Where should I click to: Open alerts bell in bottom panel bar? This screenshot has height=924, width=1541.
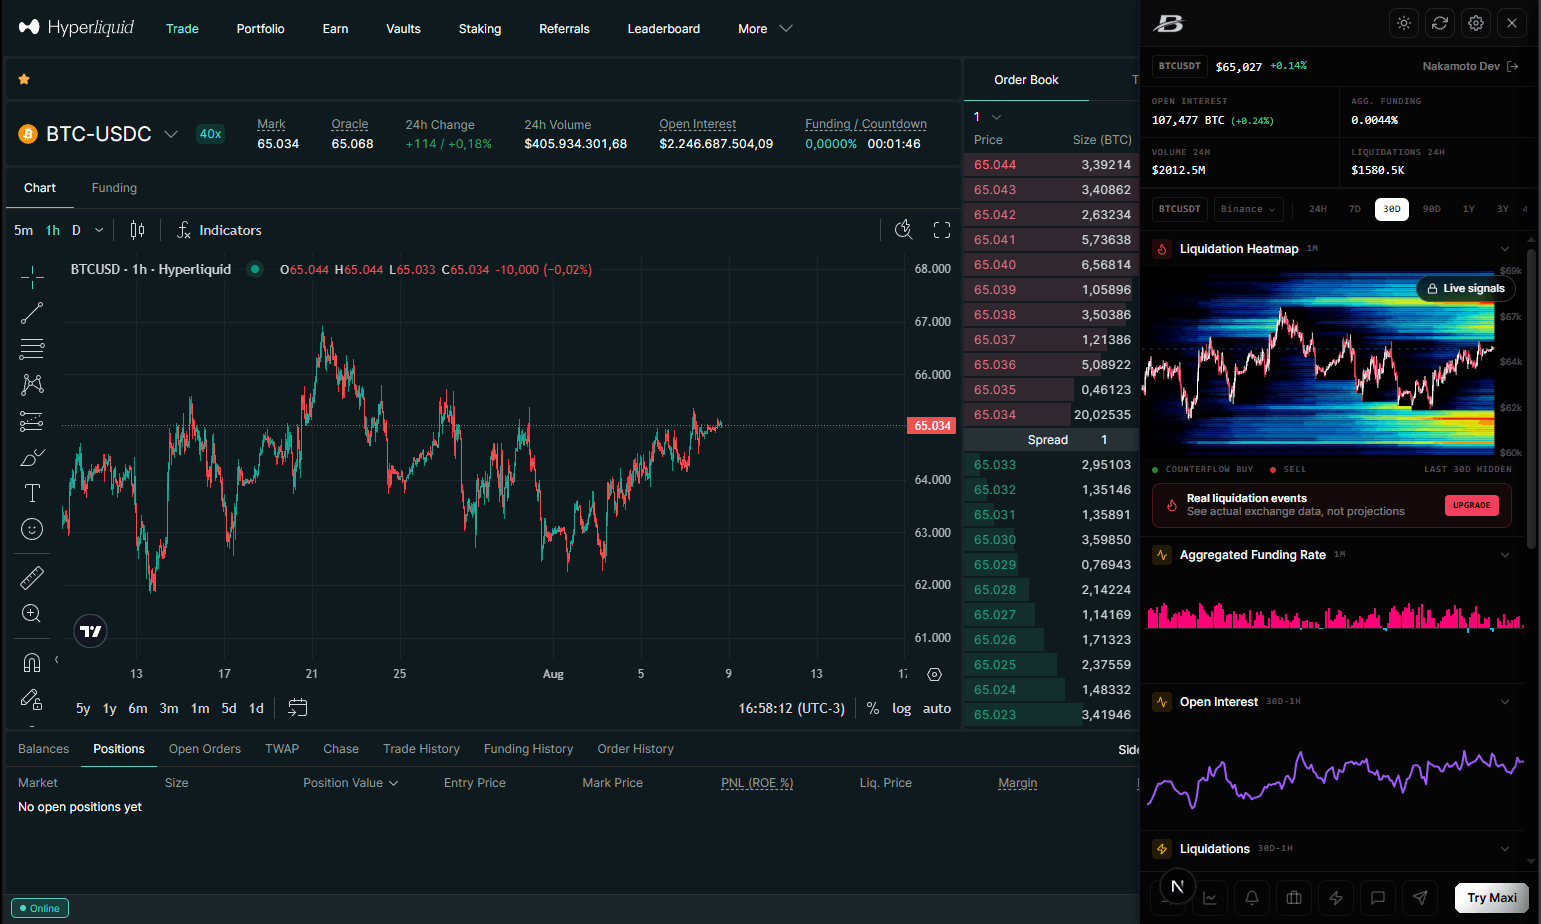tap(1252, 898)
